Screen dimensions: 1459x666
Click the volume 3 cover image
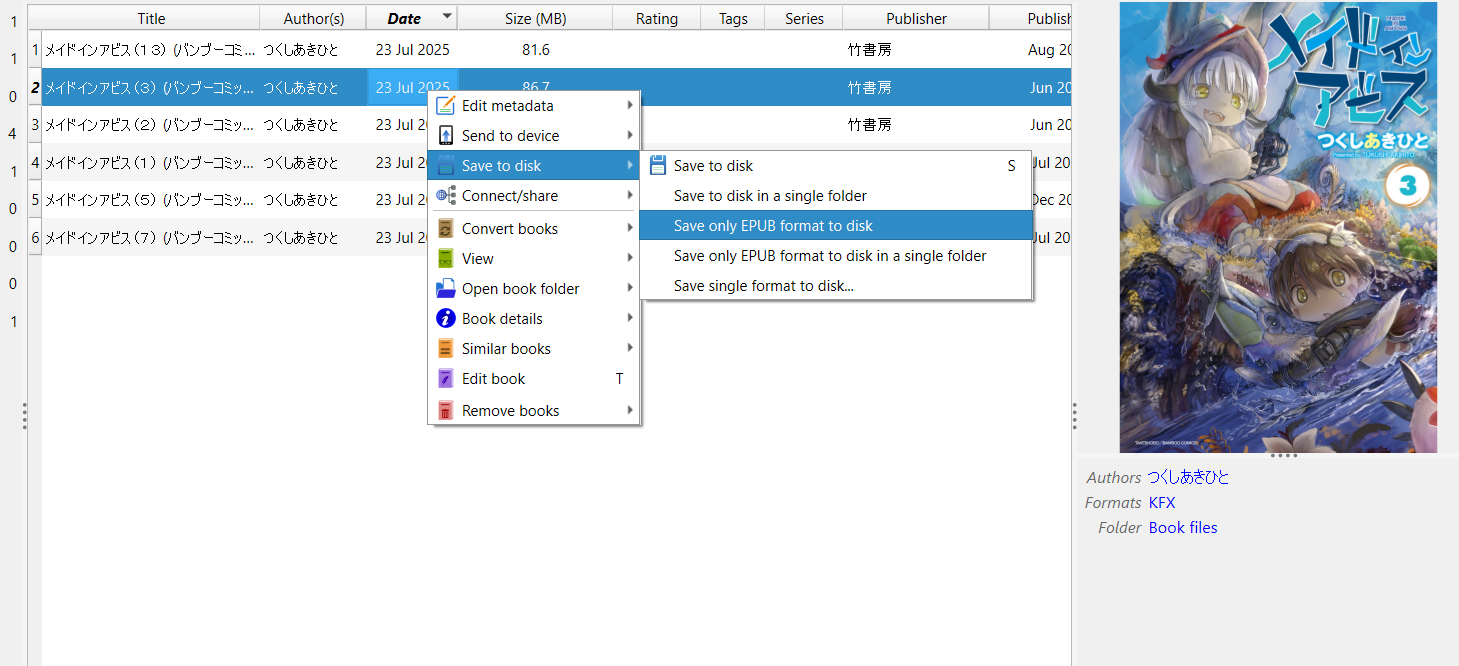click(x=1278, y=227)
